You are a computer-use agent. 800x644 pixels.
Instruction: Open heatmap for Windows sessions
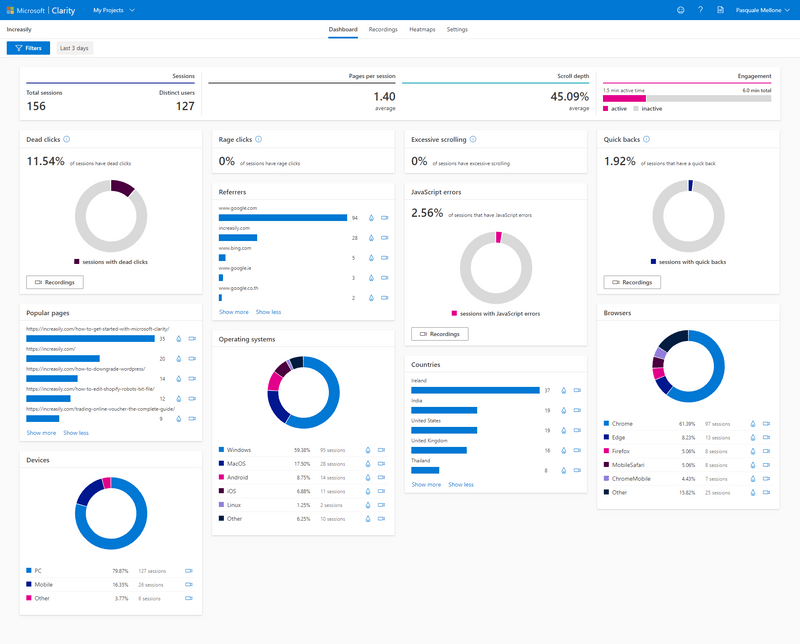tap(368, 450)
